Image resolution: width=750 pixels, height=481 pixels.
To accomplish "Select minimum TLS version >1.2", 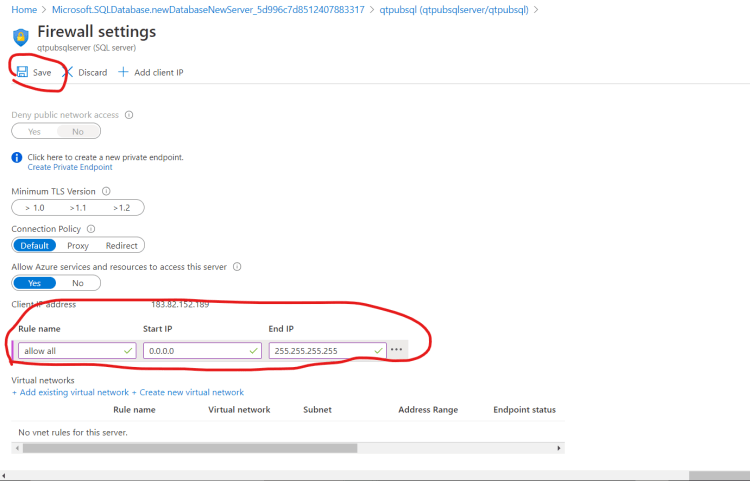I will point(121,208).
